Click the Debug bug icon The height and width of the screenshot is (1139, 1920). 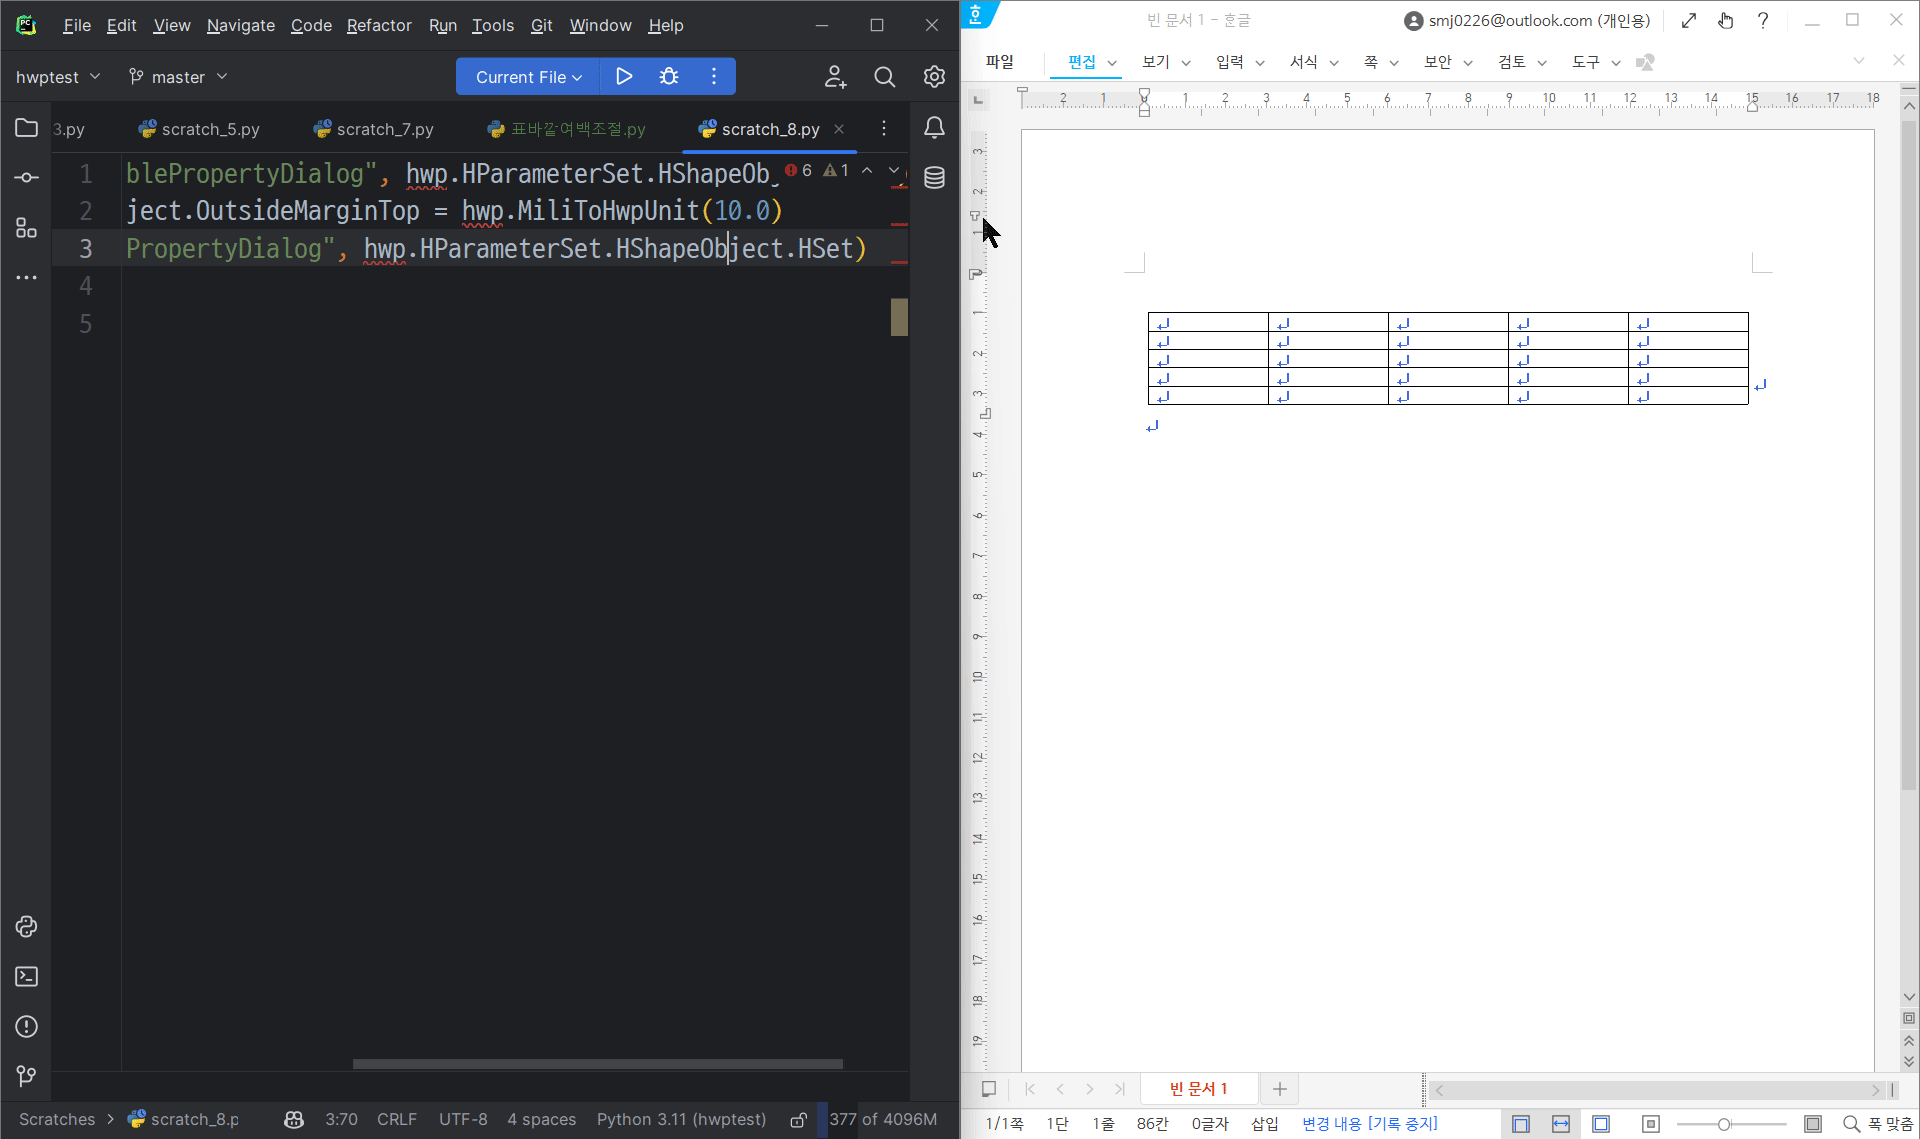pyautogui.click(x=669, y=77)
